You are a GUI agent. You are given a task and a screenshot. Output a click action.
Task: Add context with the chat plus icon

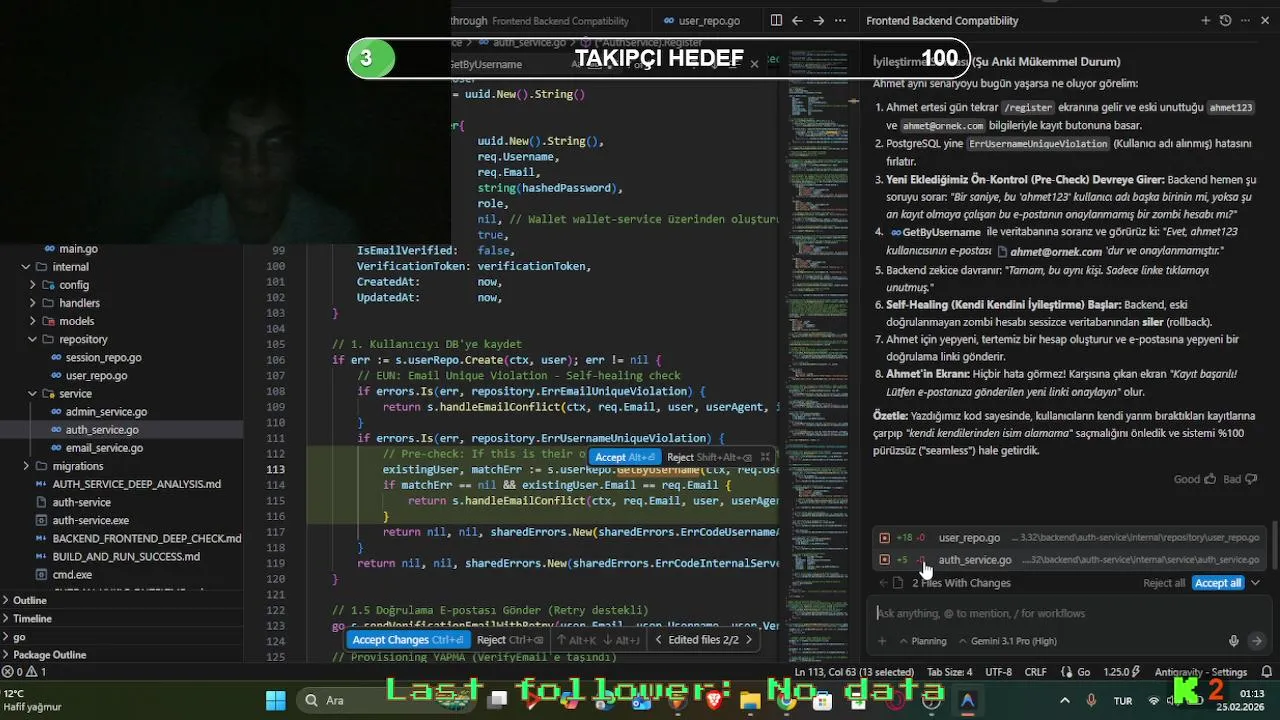(x=882, y=641)
